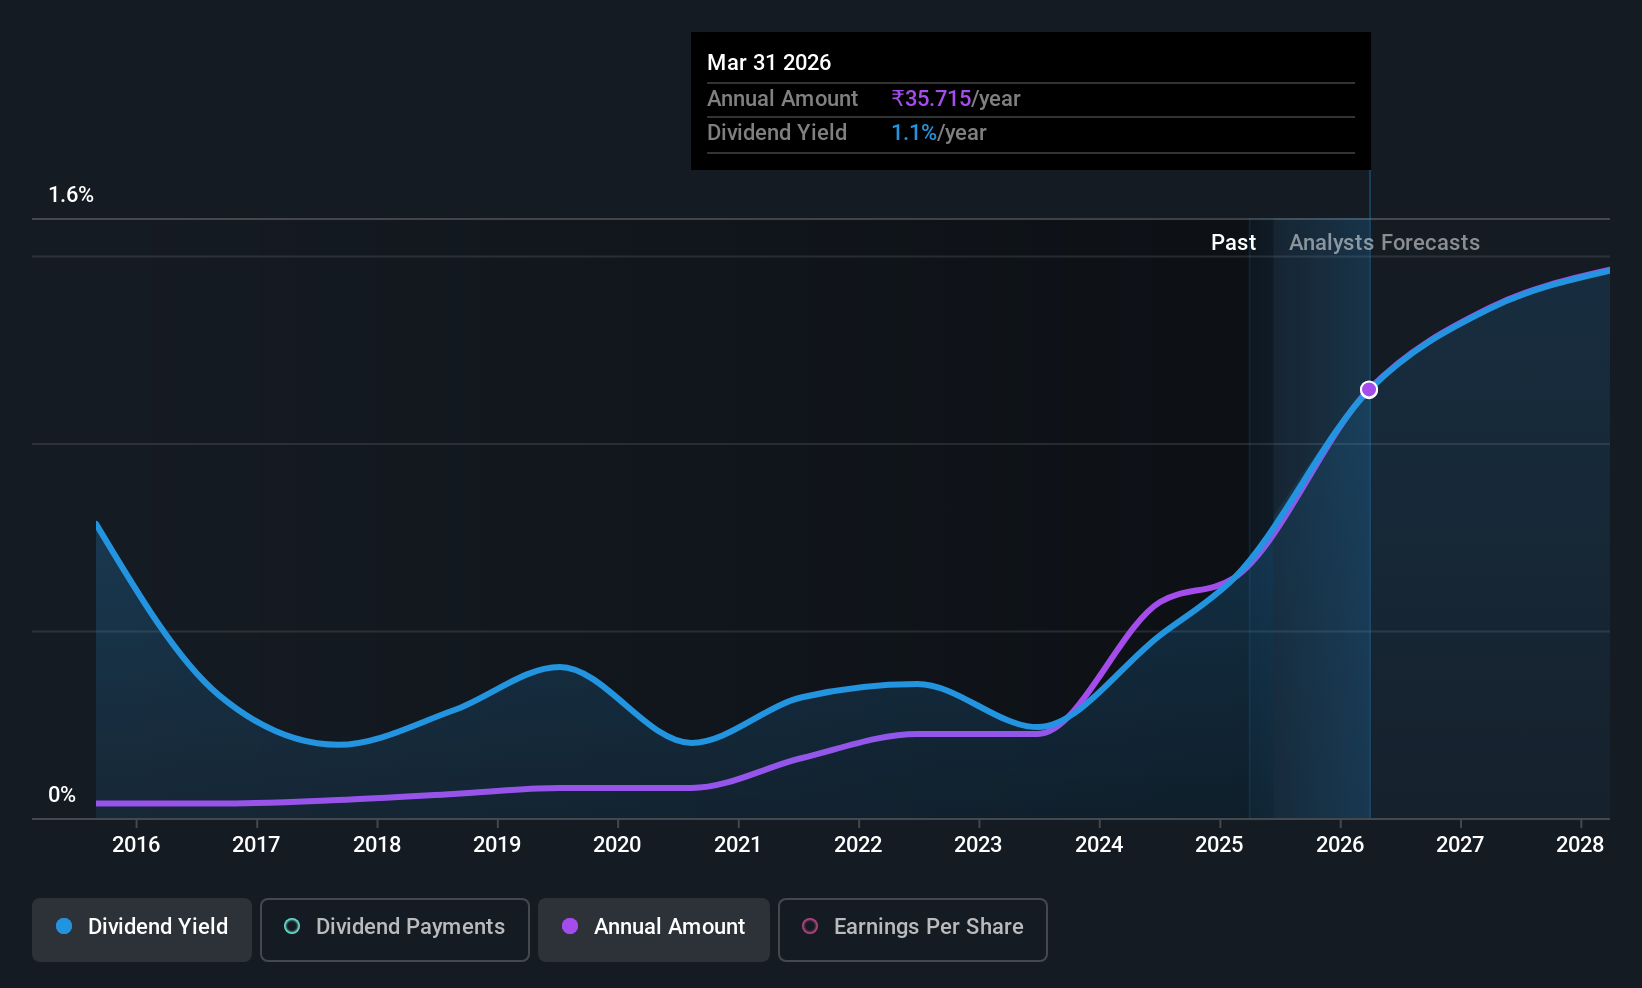Select the 2026 x-axis year label
Viewport: 1642px width, 988px height.
coord(1340,845)
